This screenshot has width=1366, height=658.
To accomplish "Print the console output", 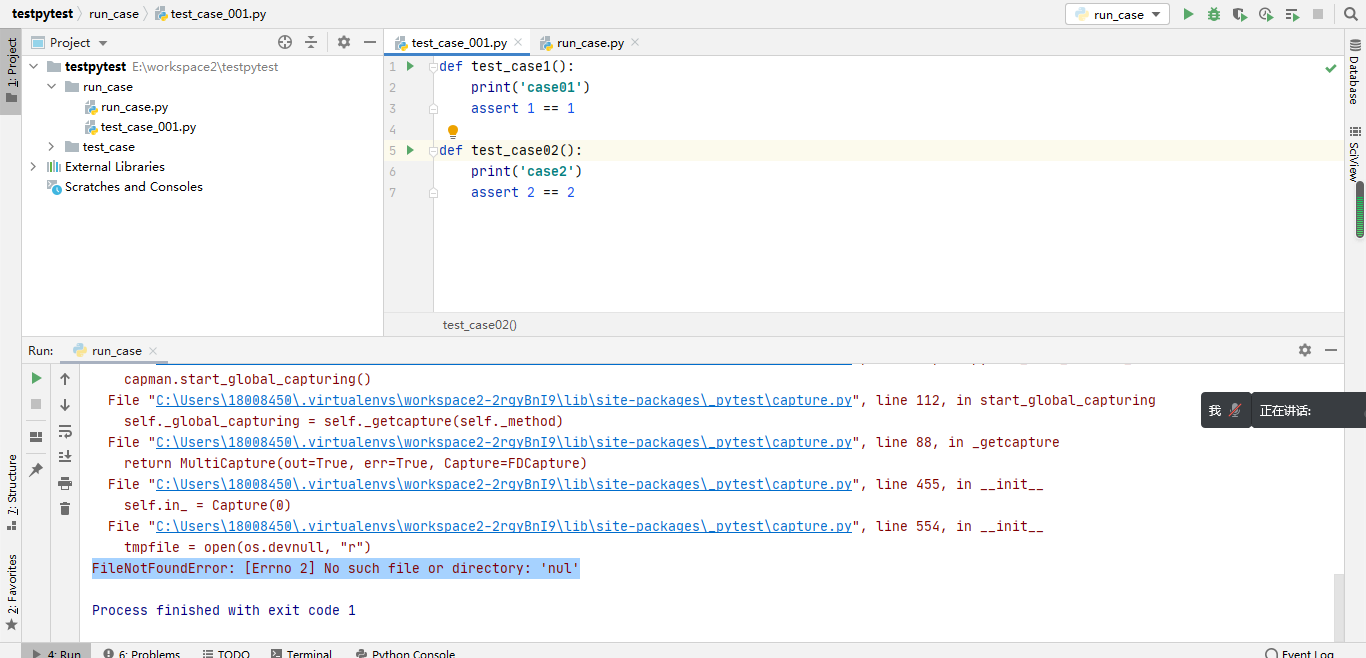I will coord(65,483).
